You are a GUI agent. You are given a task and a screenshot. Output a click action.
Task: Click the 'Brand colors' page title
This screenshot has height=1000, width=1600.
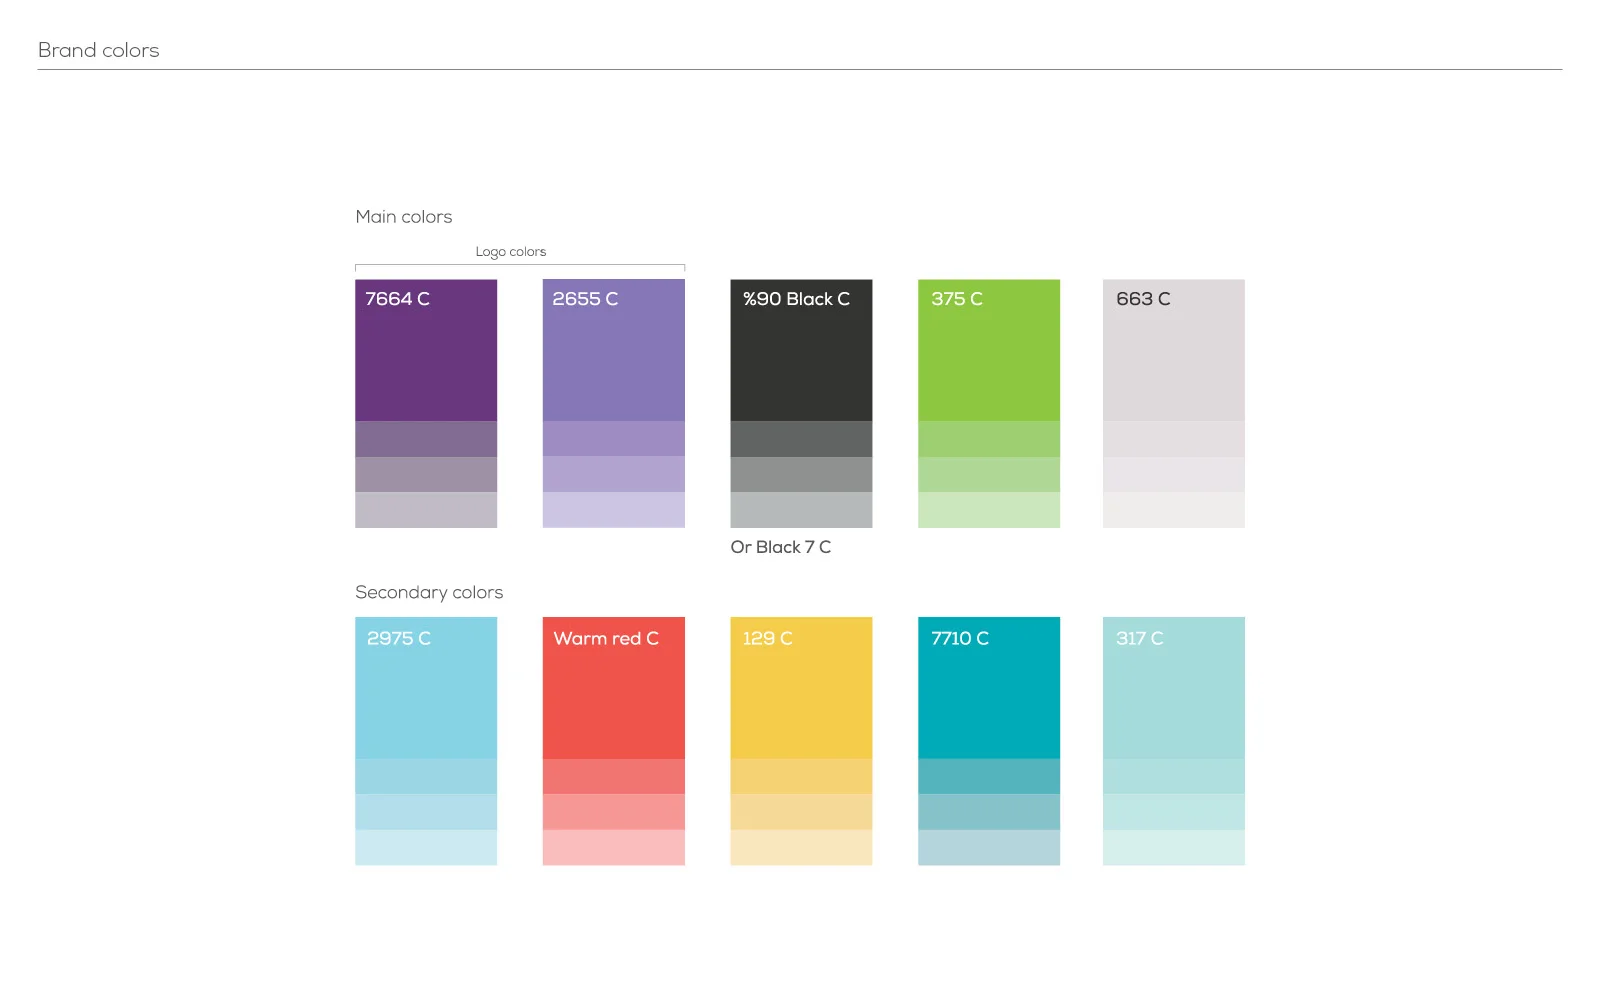(x=99, y=50)
